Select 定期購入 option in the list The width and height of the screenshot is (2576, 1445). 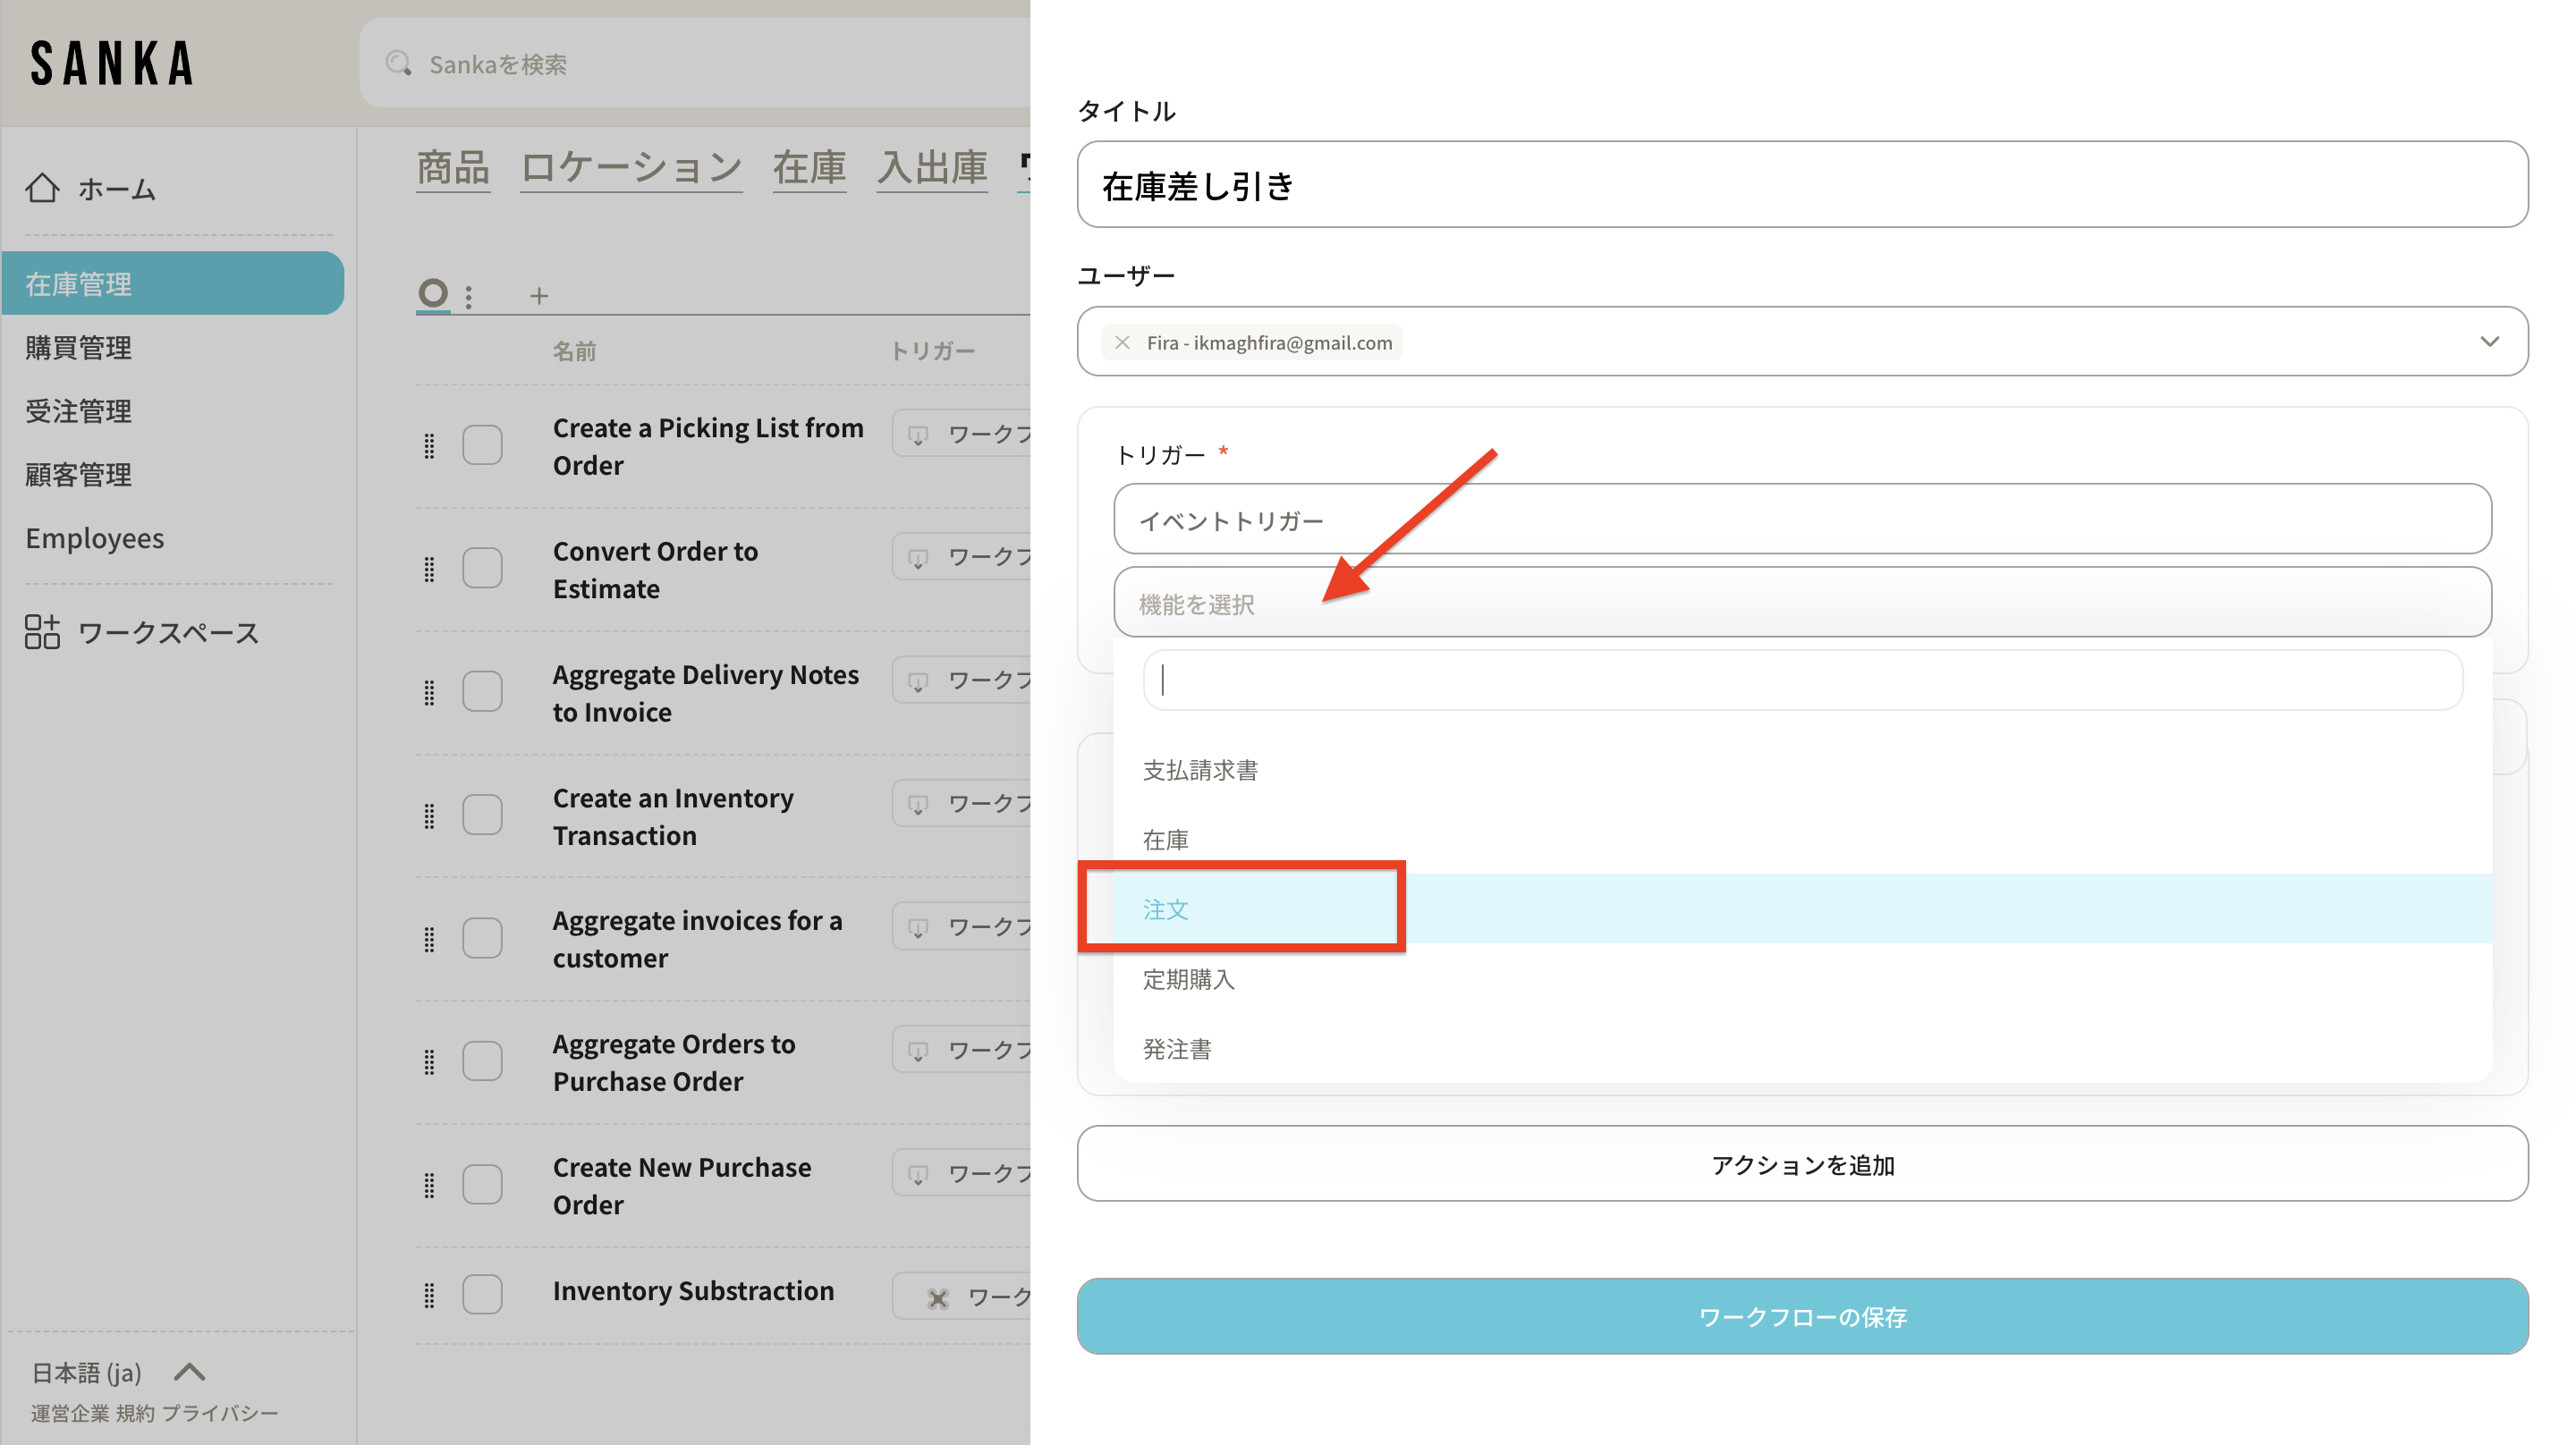tap(1189, 979)
